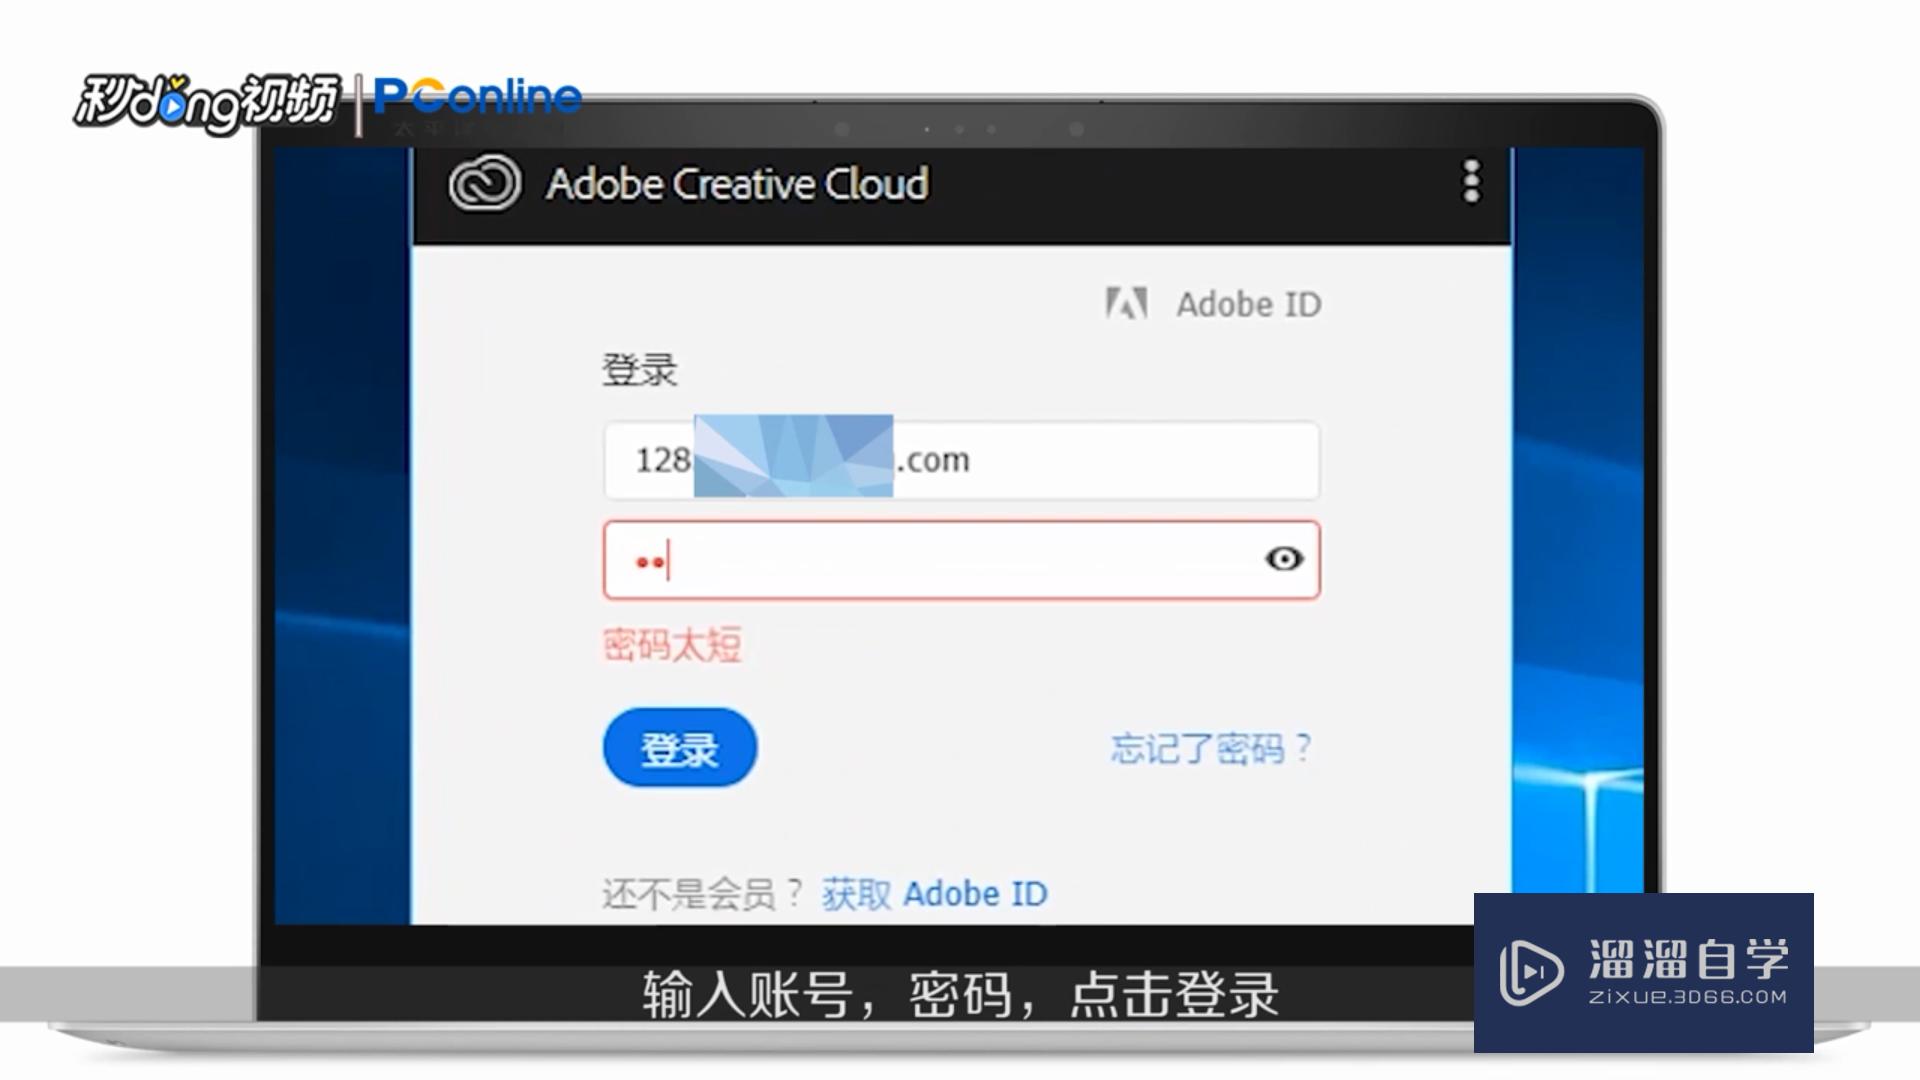
Task: Toggle password visibility with the eye icon
Action: [1284, 559]
